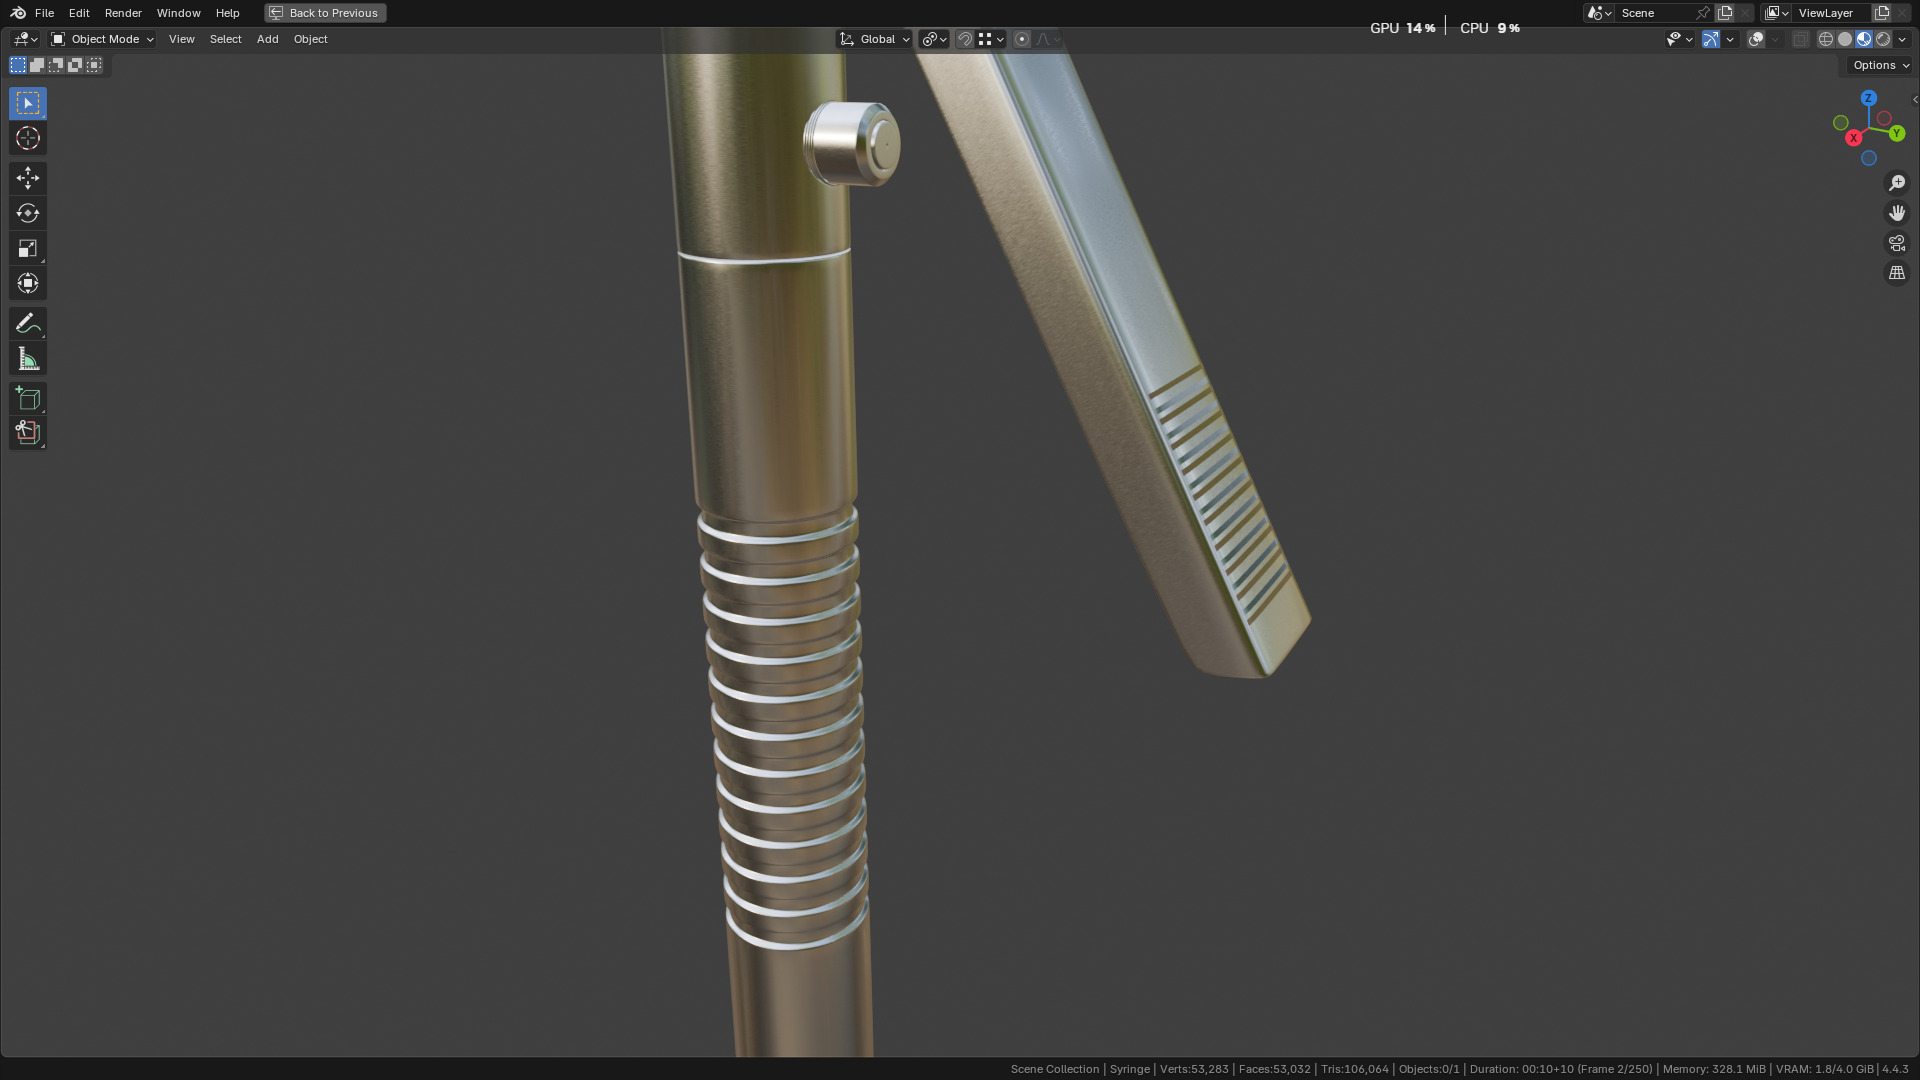Toggle X-ray mode
This screenshot has height=1080, width=1920.
click(x=1800, y=39)
